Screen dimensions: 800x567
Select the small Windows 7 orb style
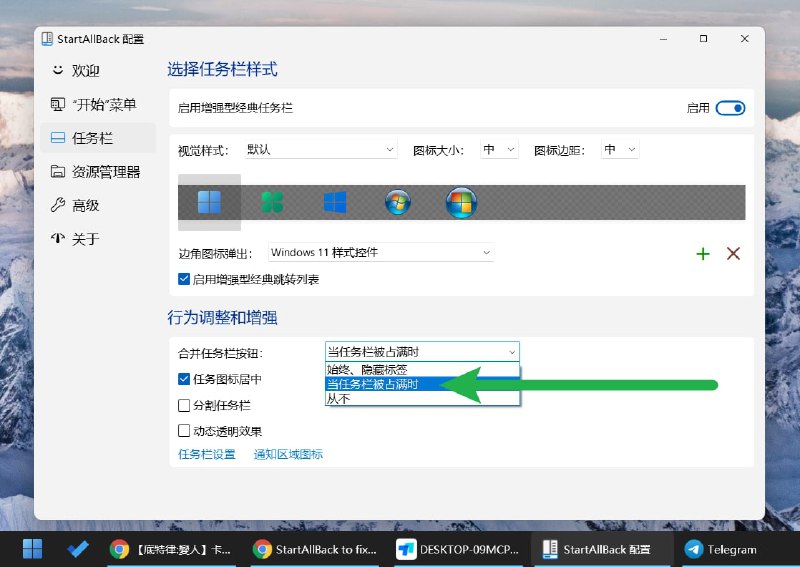click(398, 202)
